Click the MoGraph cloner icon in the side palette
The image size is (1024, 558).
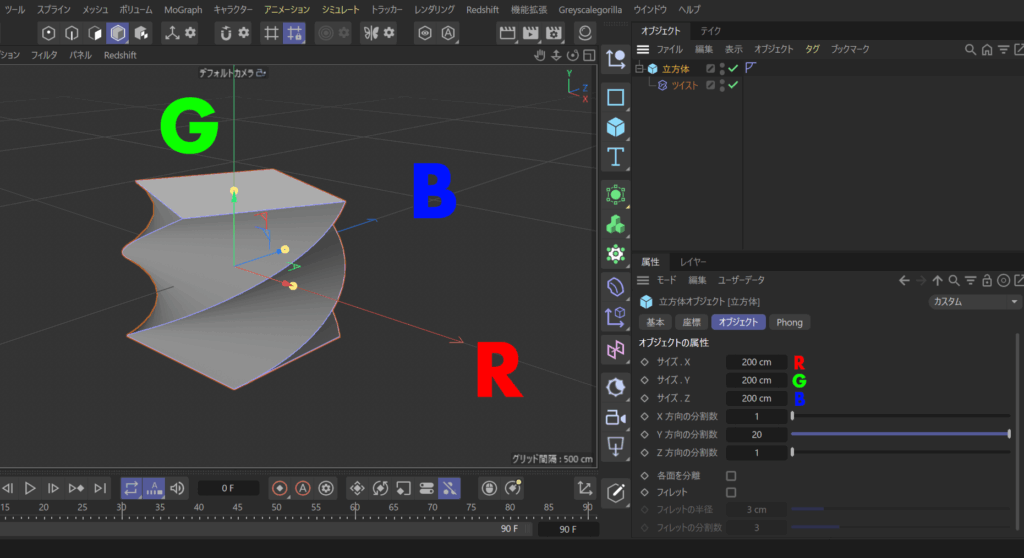(616, 224)
